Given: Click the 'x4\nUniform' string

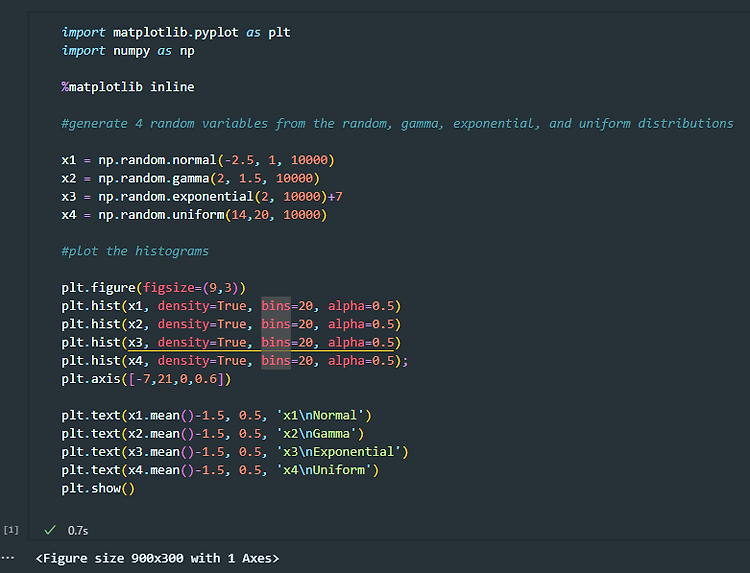Looking at the screenshot, I should point(324,470).
